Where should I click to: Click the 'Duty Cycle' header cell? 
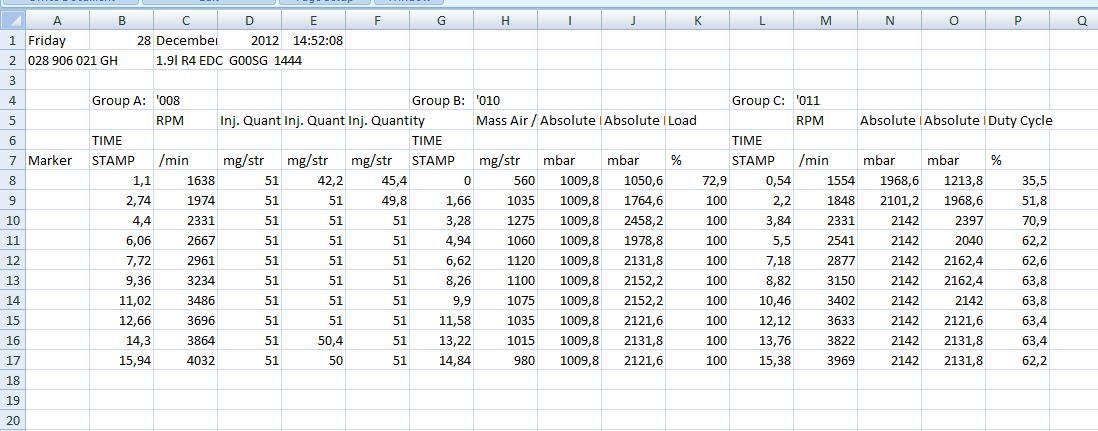tap(1018, 120)
